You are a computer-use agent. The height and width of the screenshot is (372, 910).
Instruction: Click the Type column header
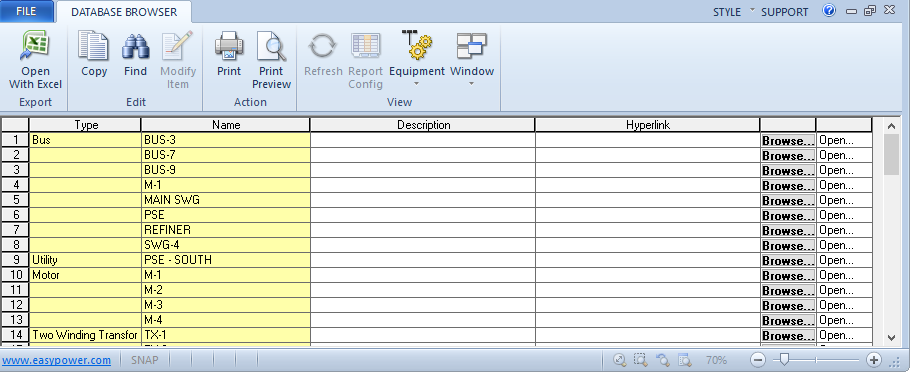click(x=85, y=125)
